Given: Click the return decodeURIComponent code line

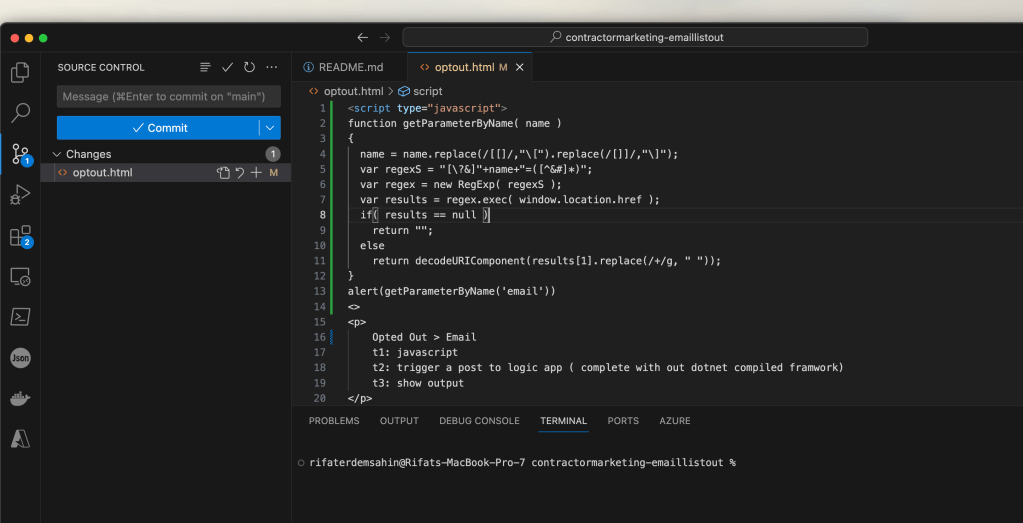Looking at the screenshot, I should 547,261.
